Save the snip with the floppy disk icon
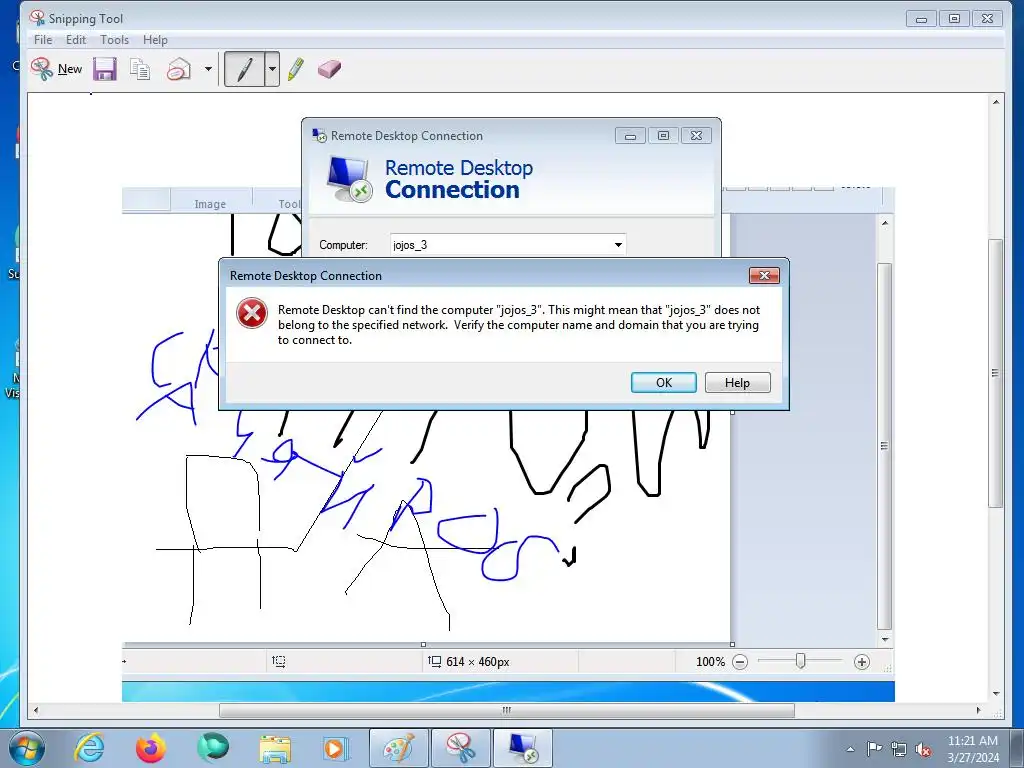Screen dimensions: 1024x768 104,69
